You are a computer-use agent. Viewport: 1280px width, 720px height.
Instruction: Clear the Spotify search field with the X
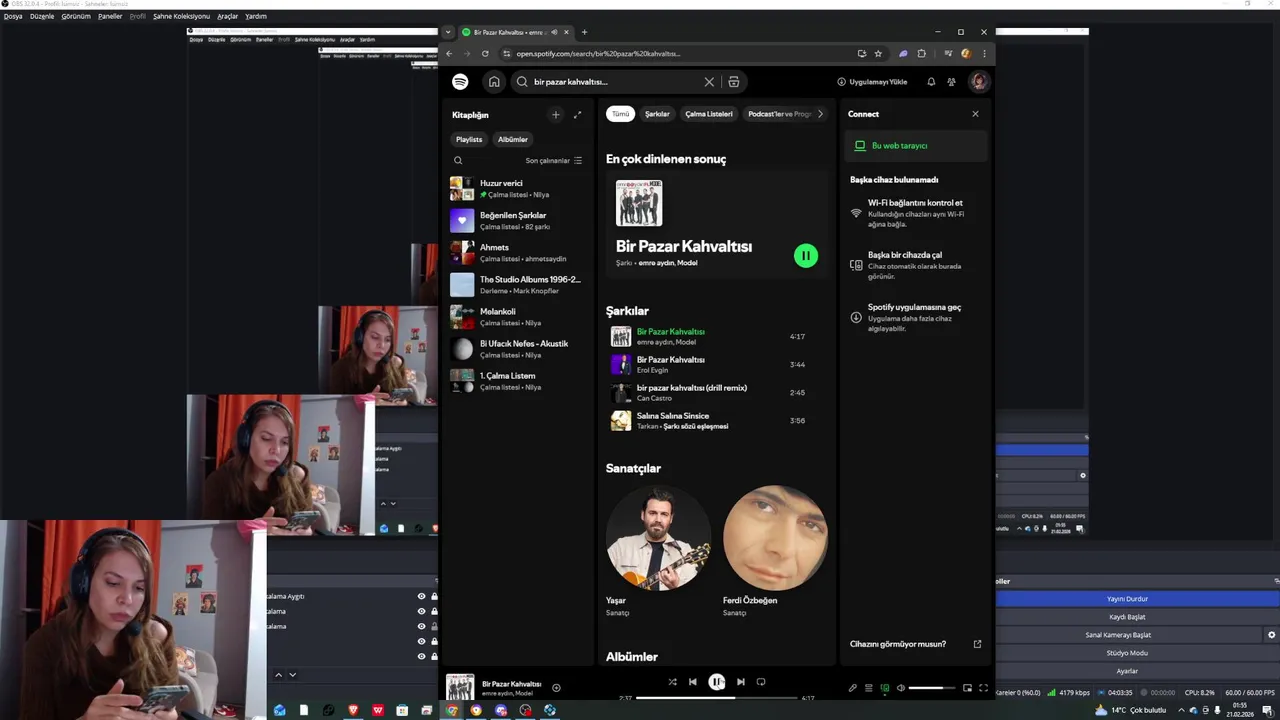tap(709, 82)
